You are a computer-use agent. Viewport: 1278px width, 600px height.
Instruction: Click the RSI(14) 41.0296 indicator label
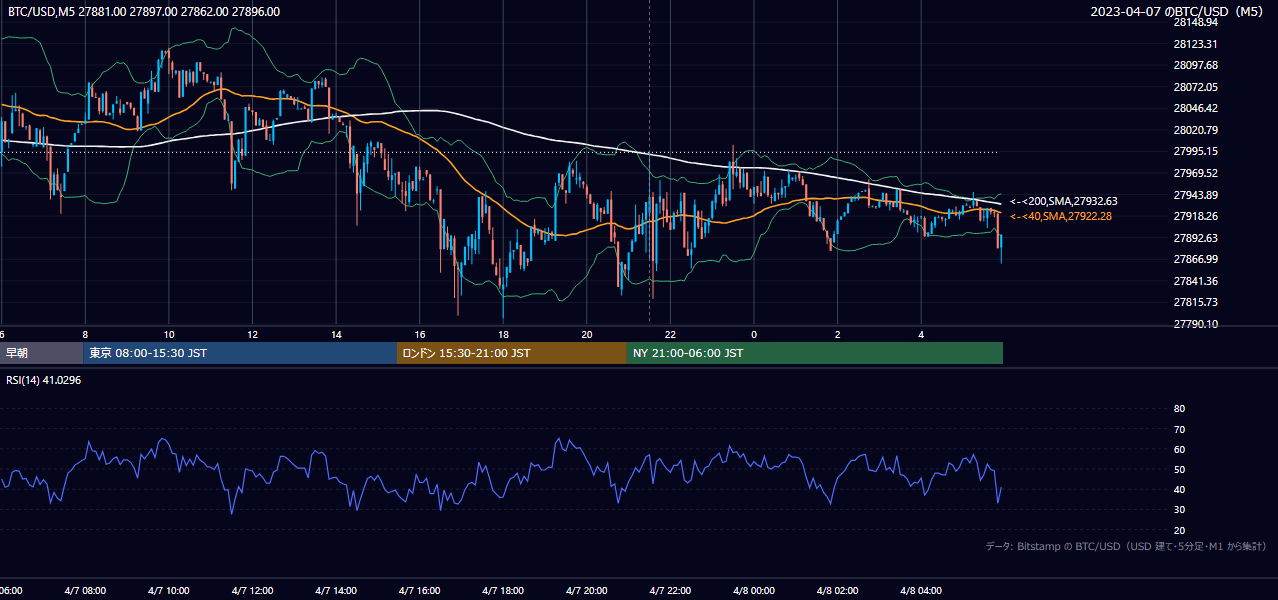[43, 380]
